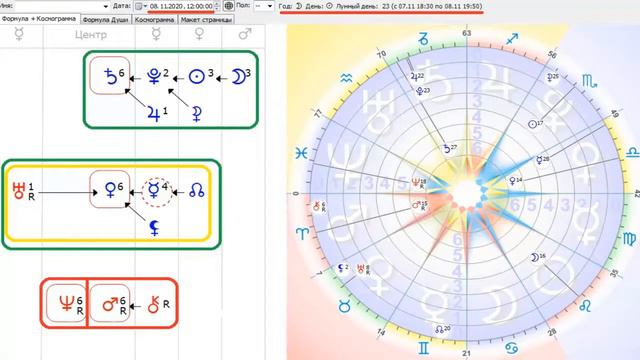The height and width of the screenshot is (360, 640).
Task: Select retrograde Uranus 1 in the formula
Action: tap(23, 191)
